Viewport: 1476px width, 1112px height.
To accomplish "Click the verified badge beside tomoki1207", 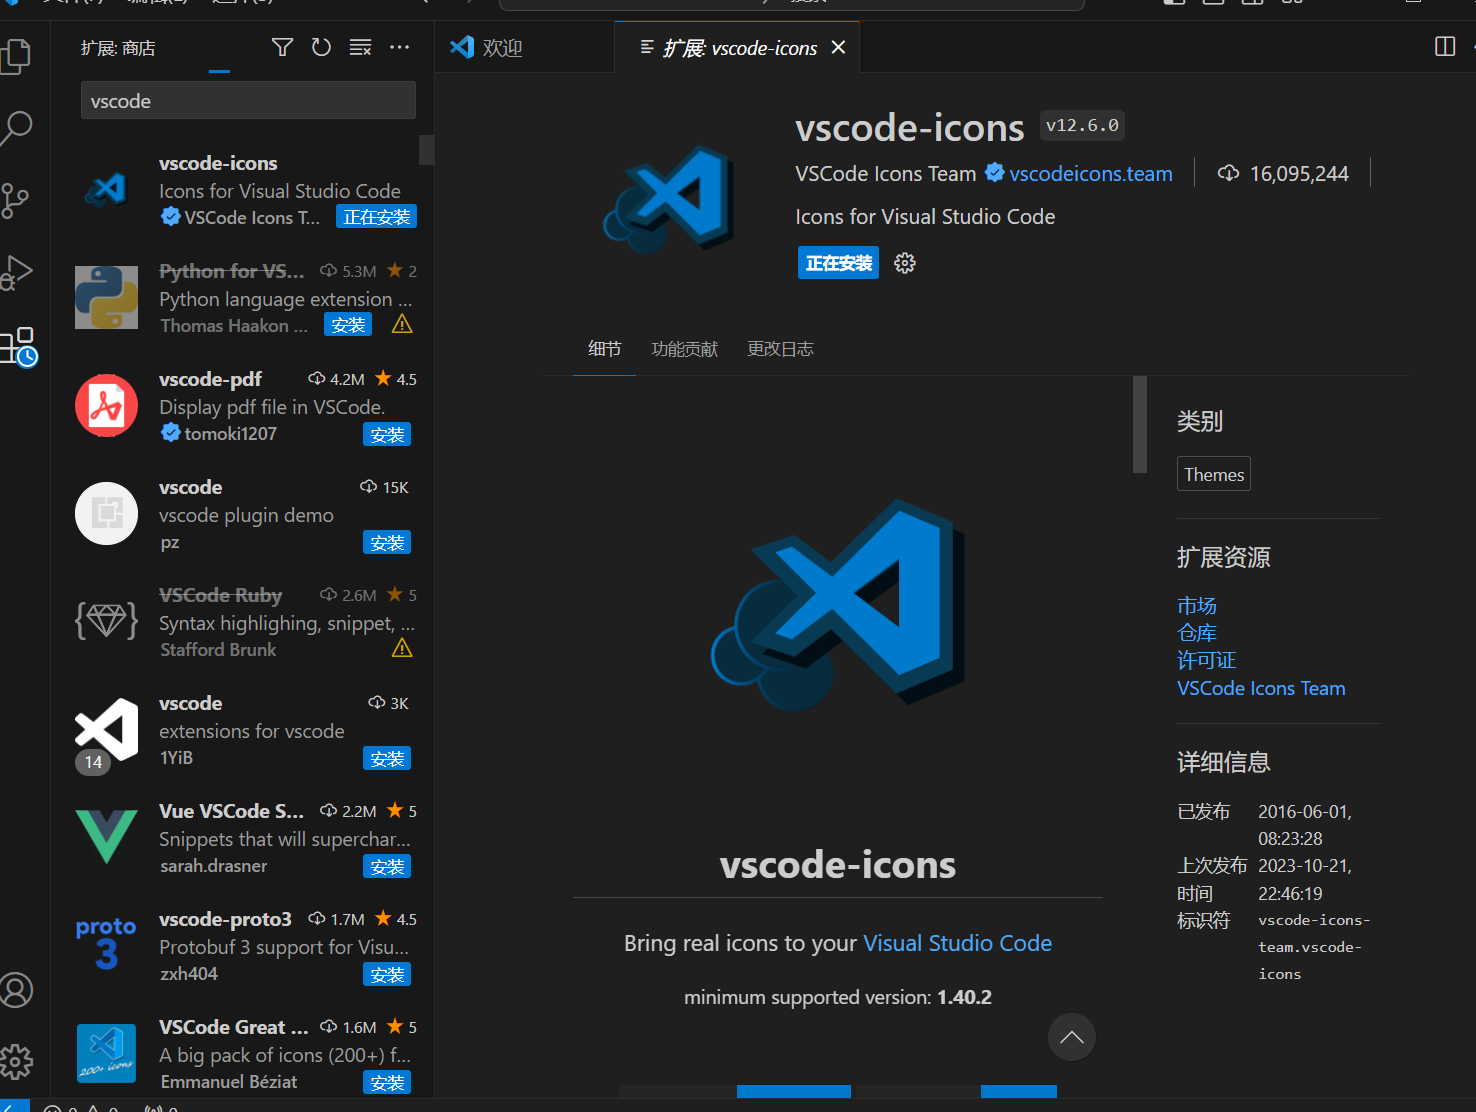I will tap(171, 433).
